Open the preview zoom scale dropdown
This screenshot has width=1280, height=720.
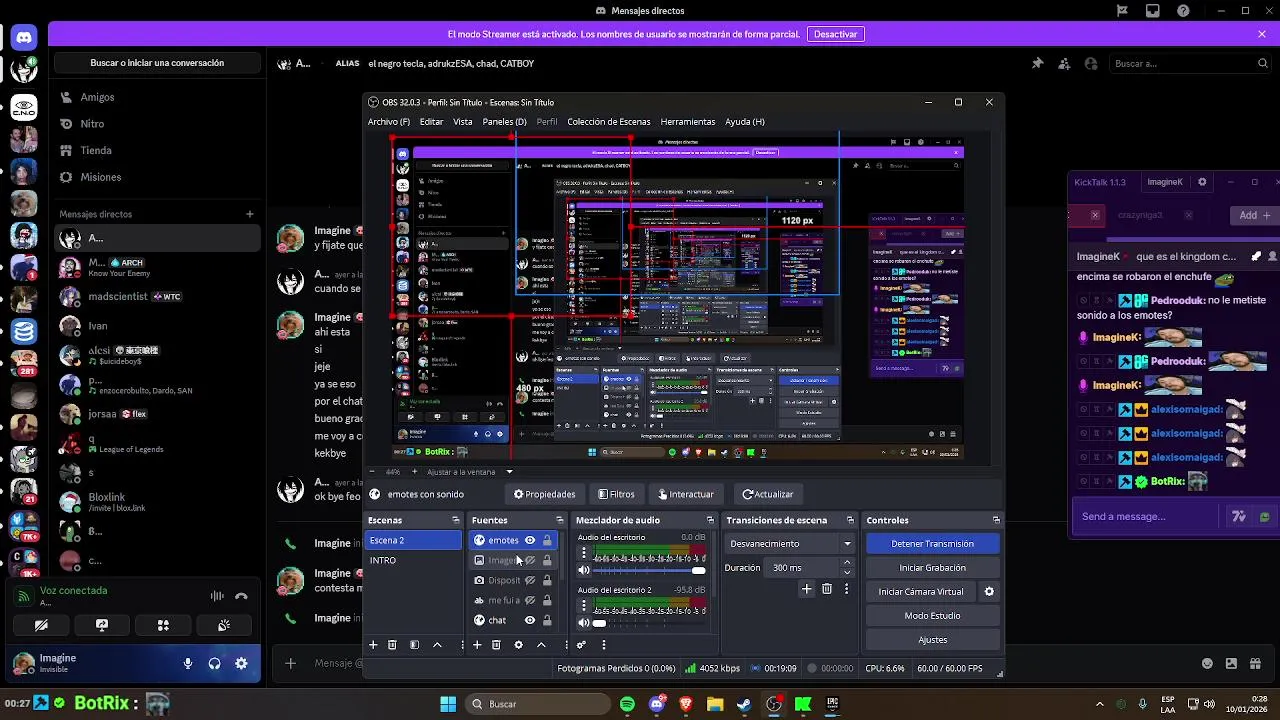509,472
